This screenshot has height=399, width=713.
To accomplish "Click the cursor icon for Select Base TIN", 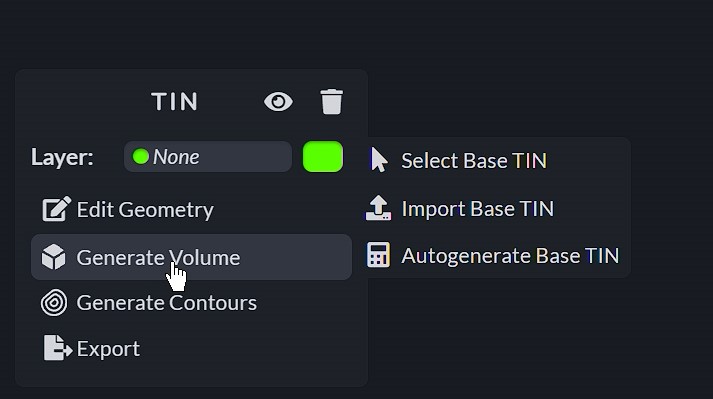I will 379,160.
